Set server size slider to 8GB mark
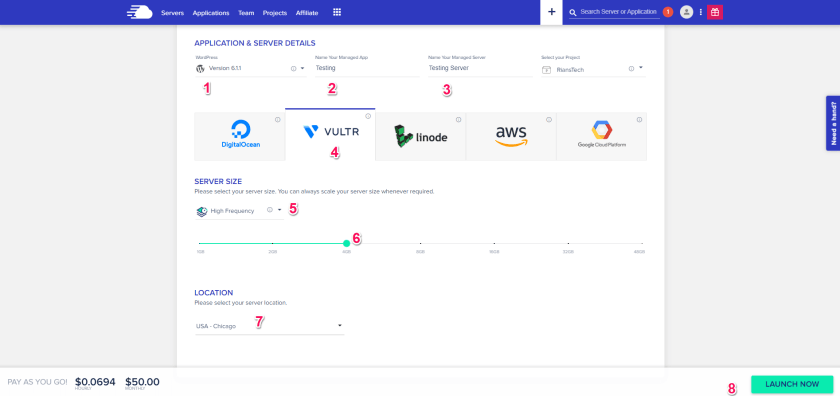 (x=421, y=244)
